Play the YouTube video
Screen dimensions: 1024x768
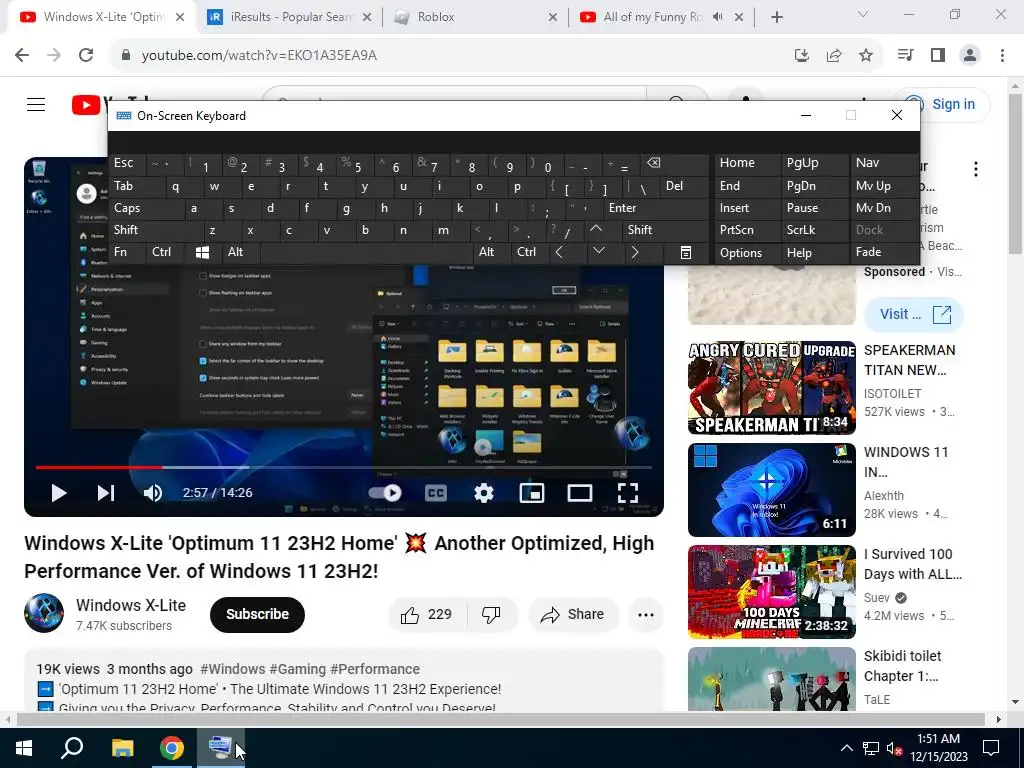[59, 493]
